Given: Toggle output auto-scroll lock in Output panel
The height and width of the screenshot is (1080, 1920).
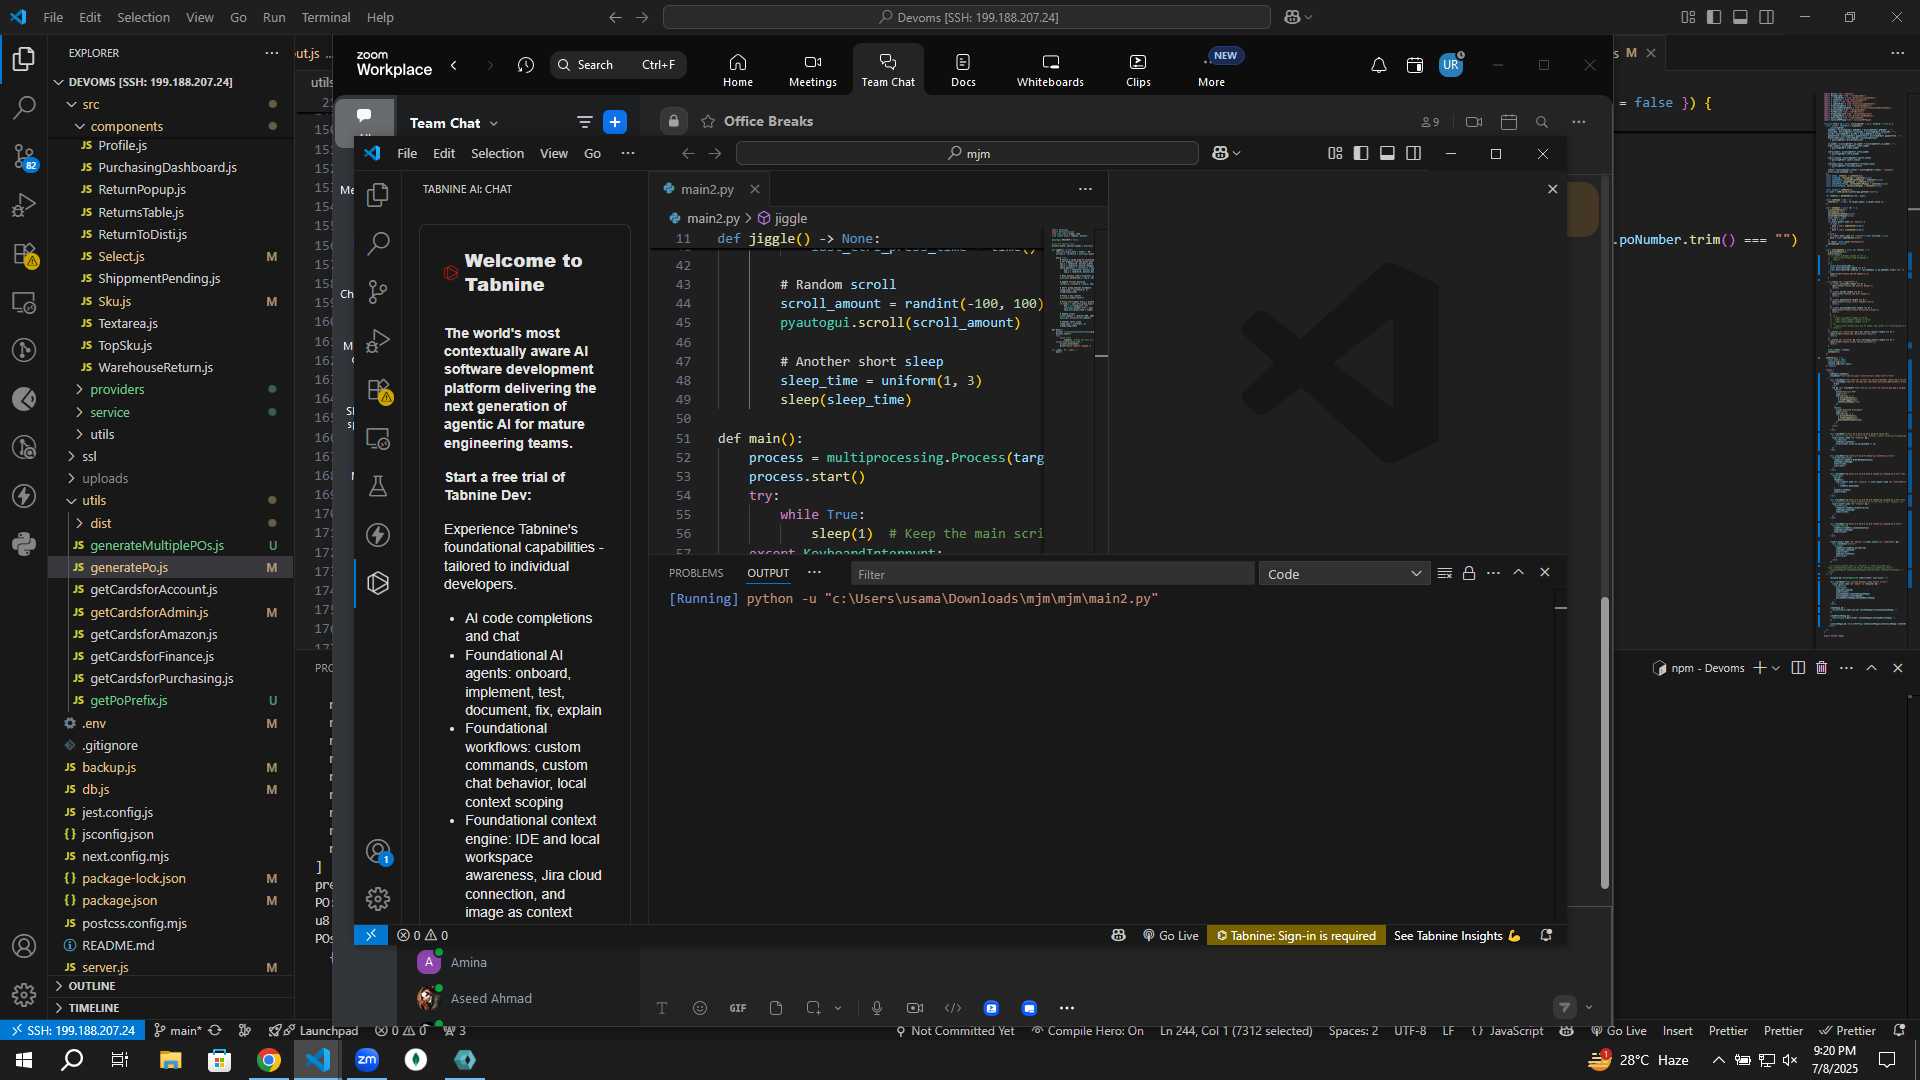Looking at the screenshot, I should (1469, 573).
